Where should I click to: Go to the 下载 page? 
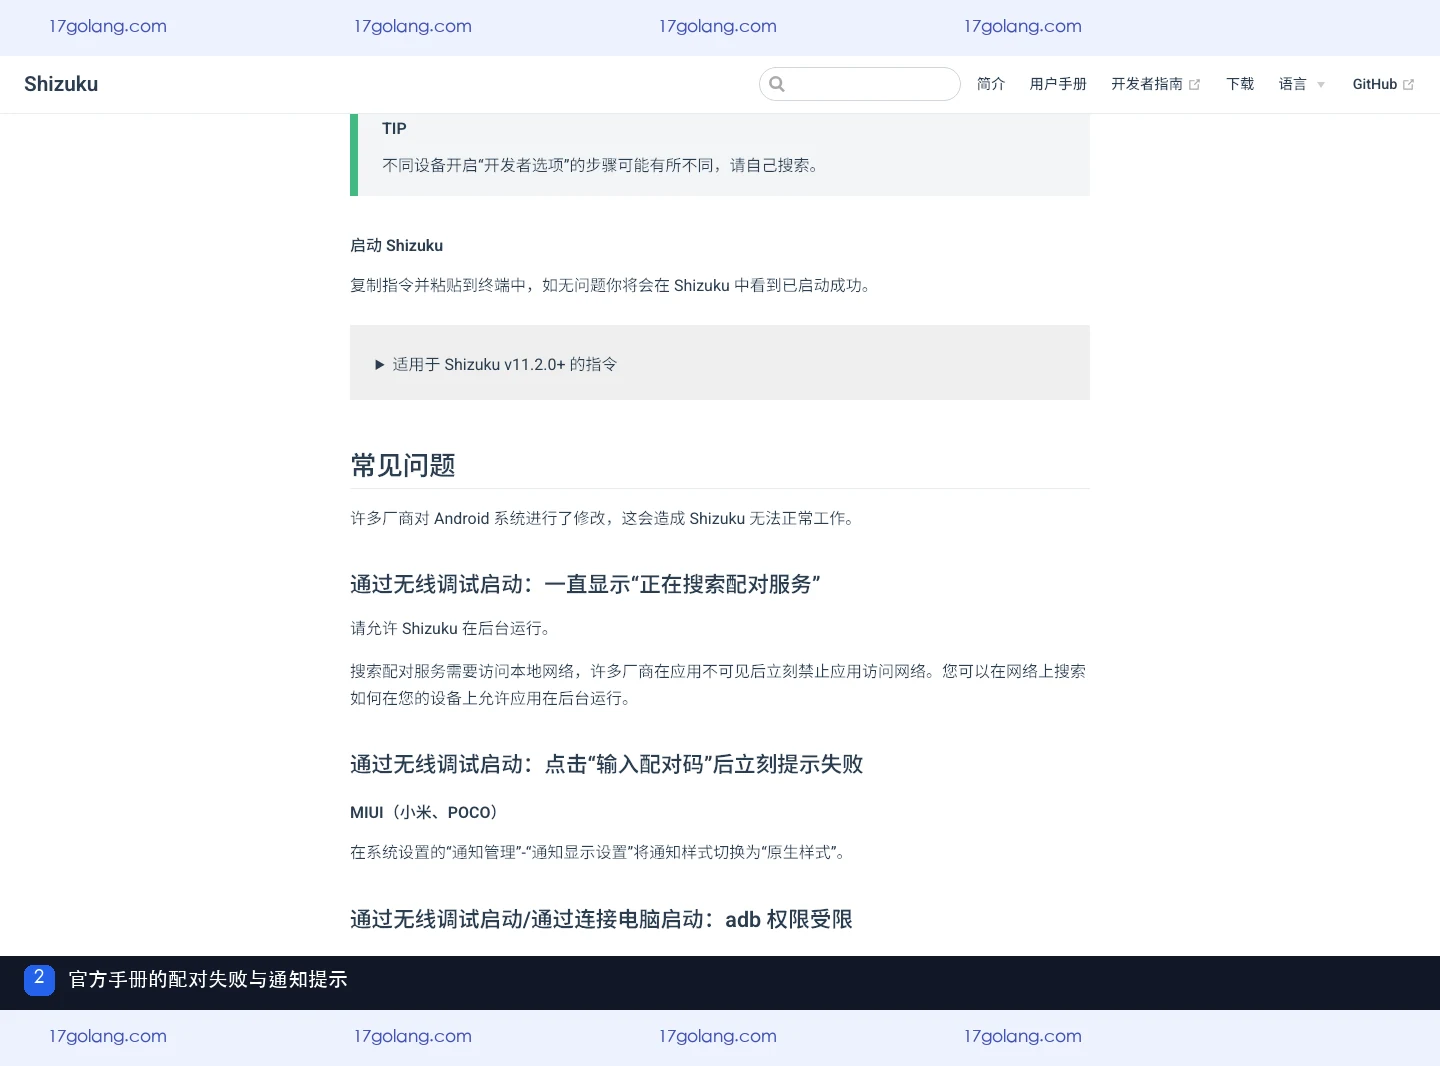(x=1240, y=84)
